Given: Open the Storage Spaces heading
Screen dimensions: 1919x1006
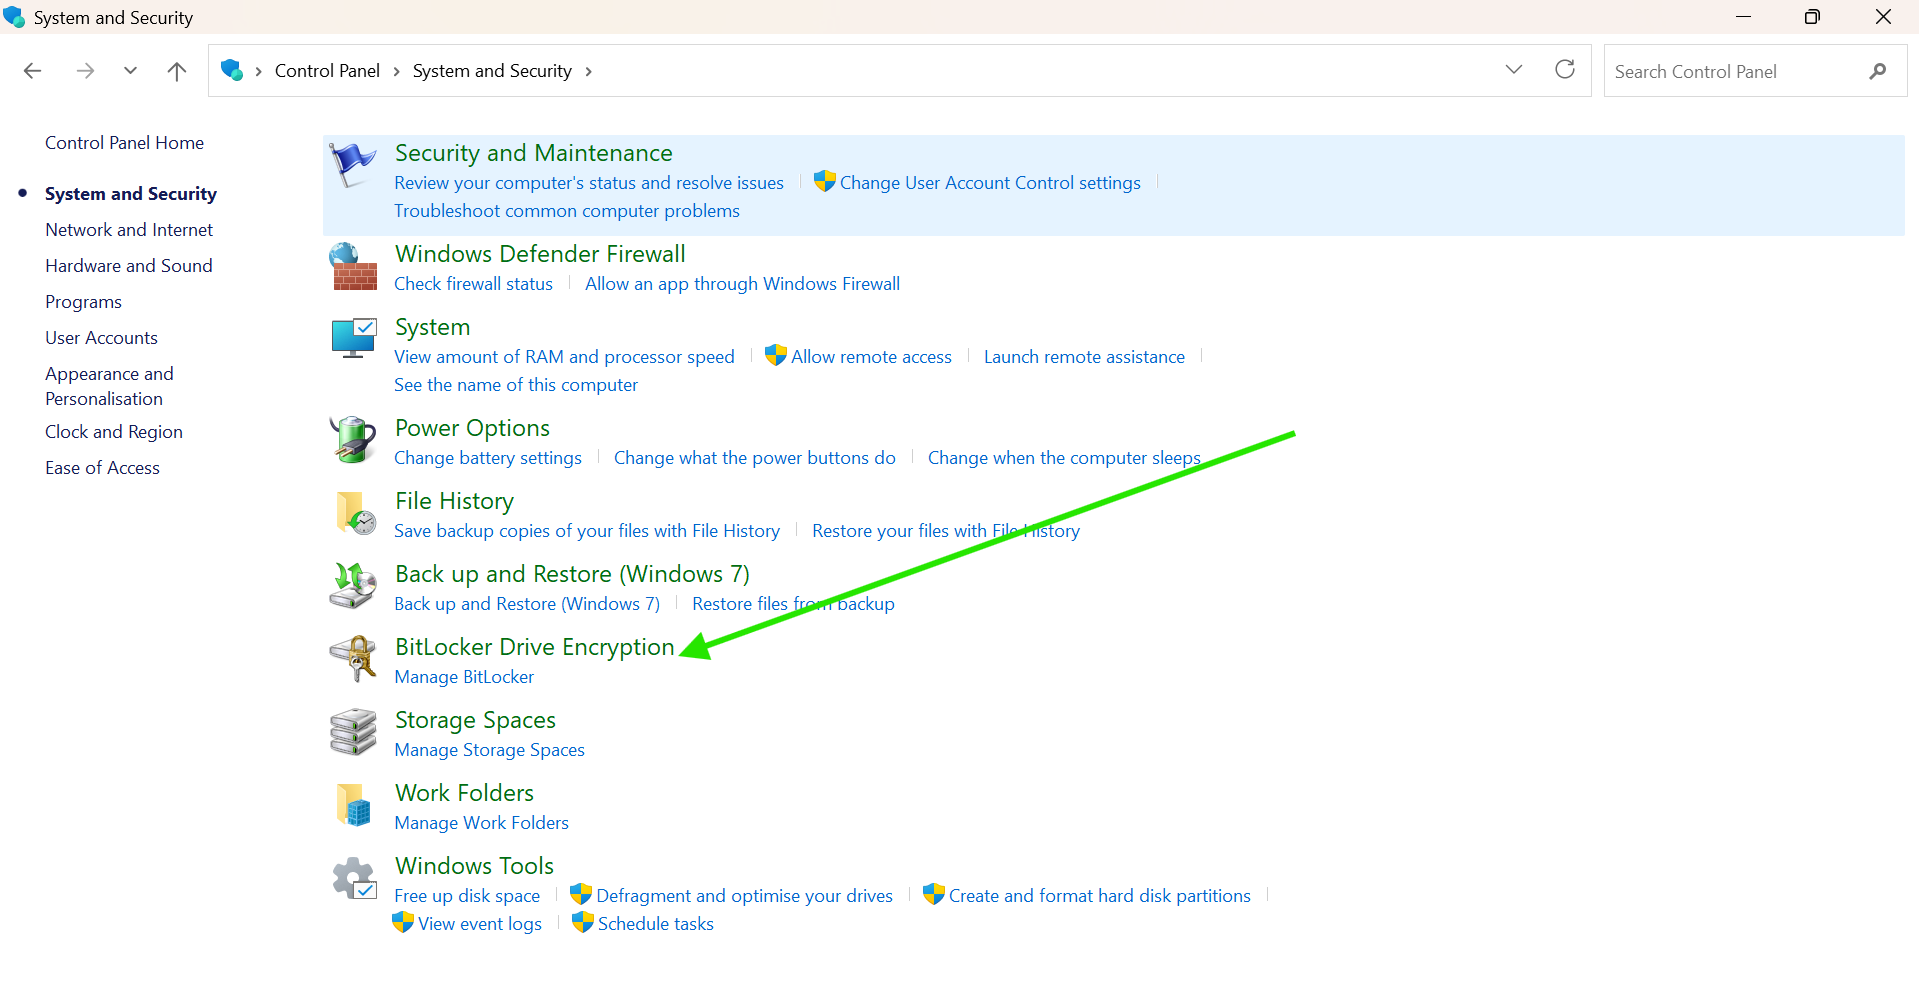Looking at the screenshot, I should (475, 720).
